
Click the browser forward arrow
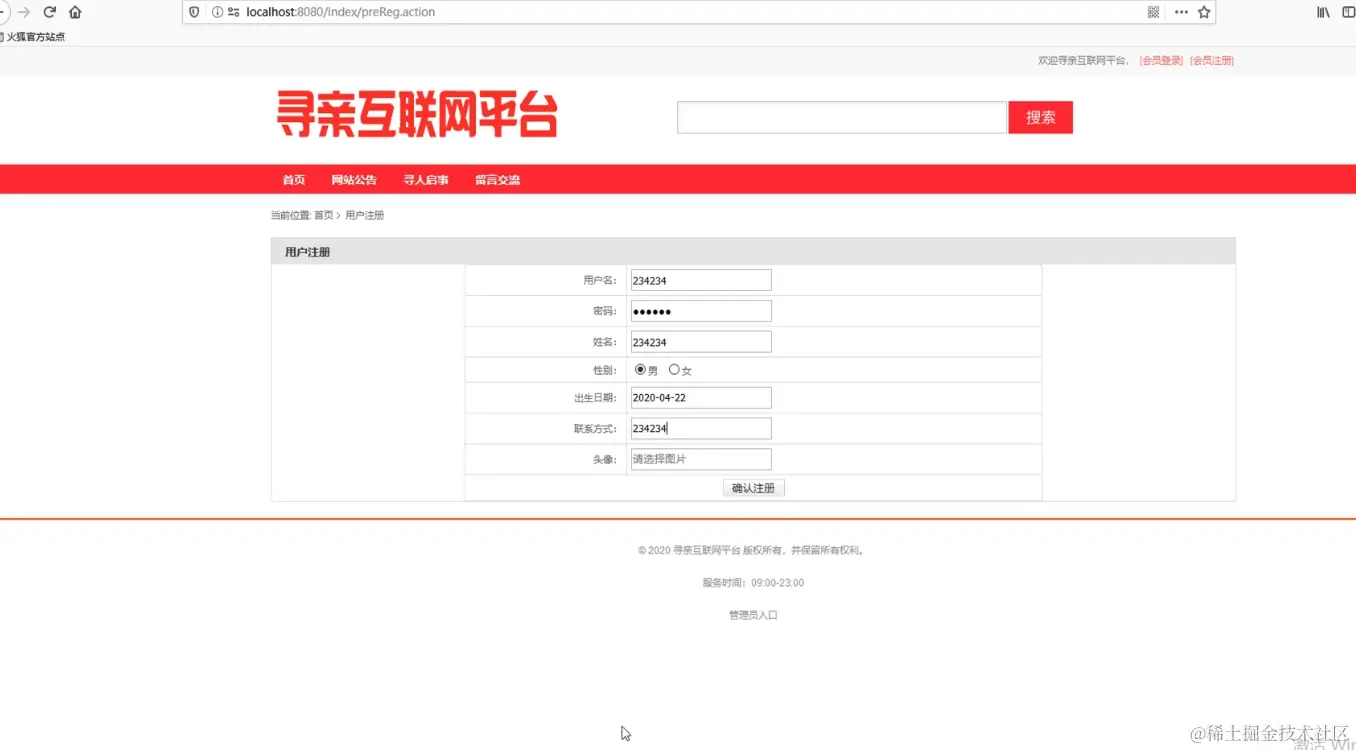(x=24, y=12)
